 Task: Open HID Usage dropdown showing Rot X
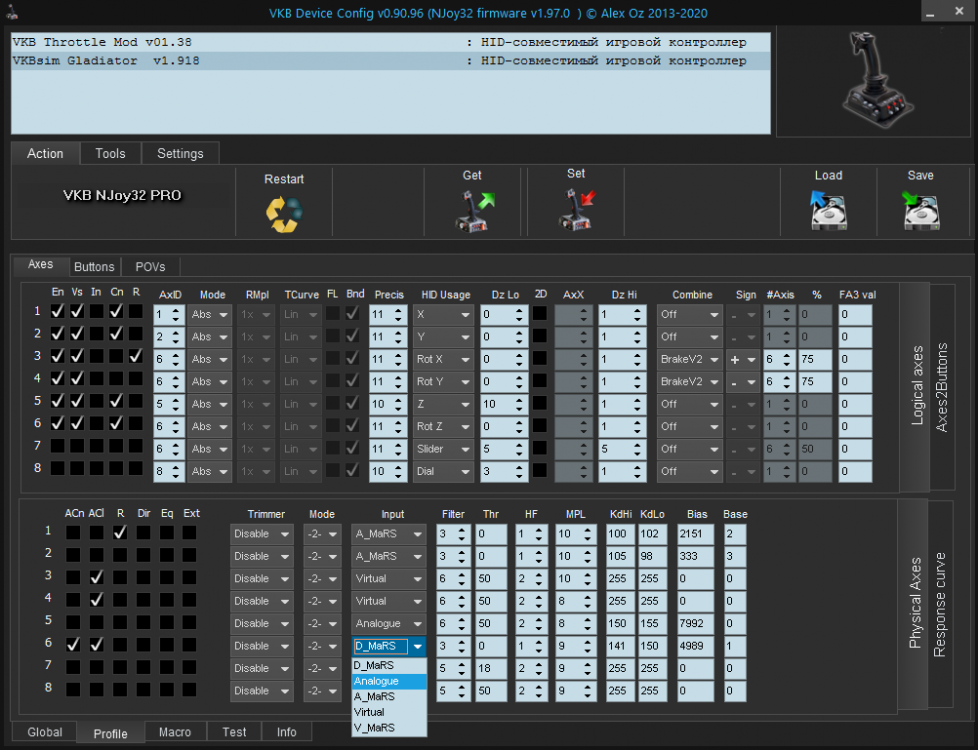click(443, 359)
